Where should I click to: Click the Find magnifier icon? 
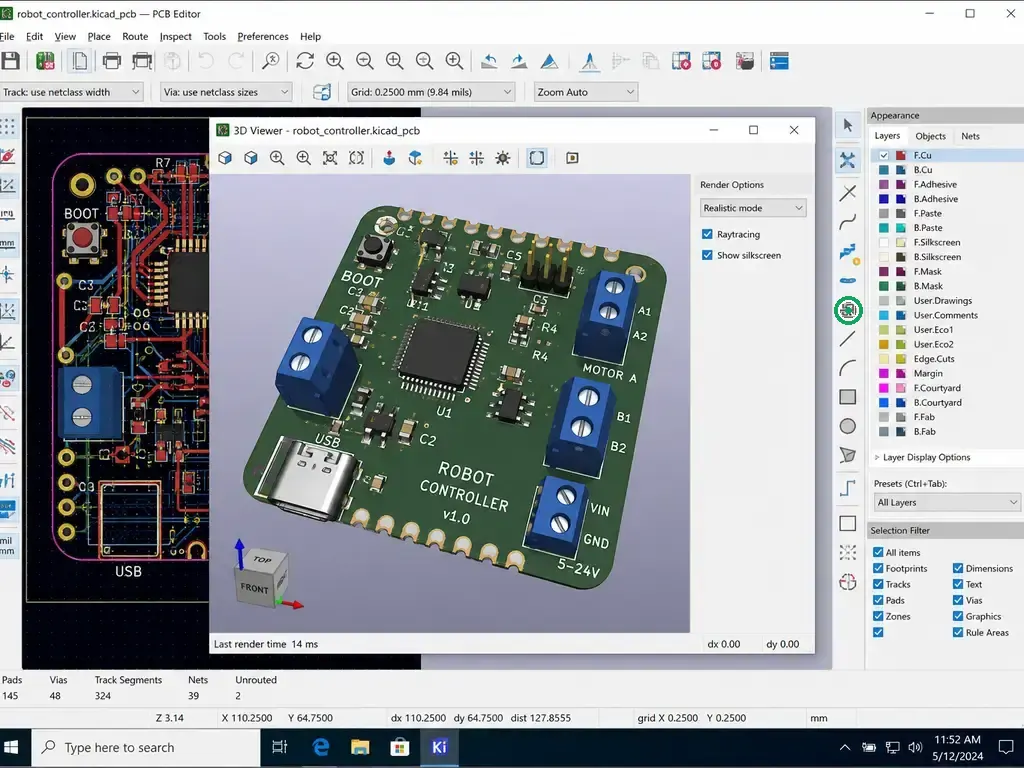coord(270,61)
